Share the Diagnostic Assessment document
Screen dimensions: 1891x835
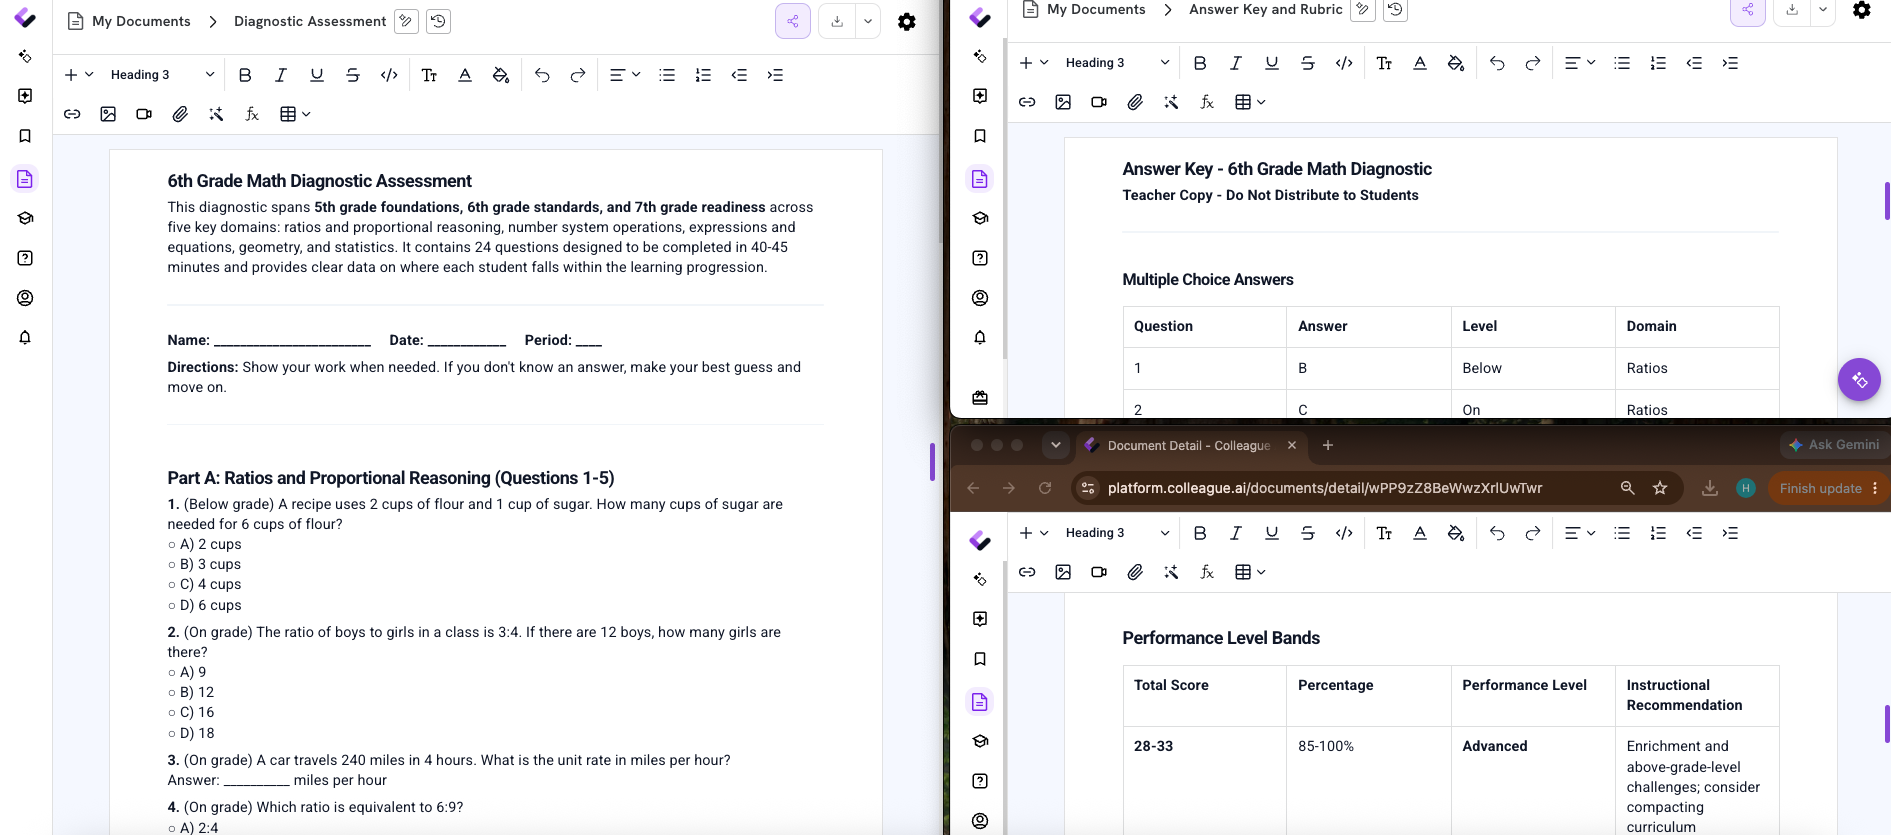point(793,21)
